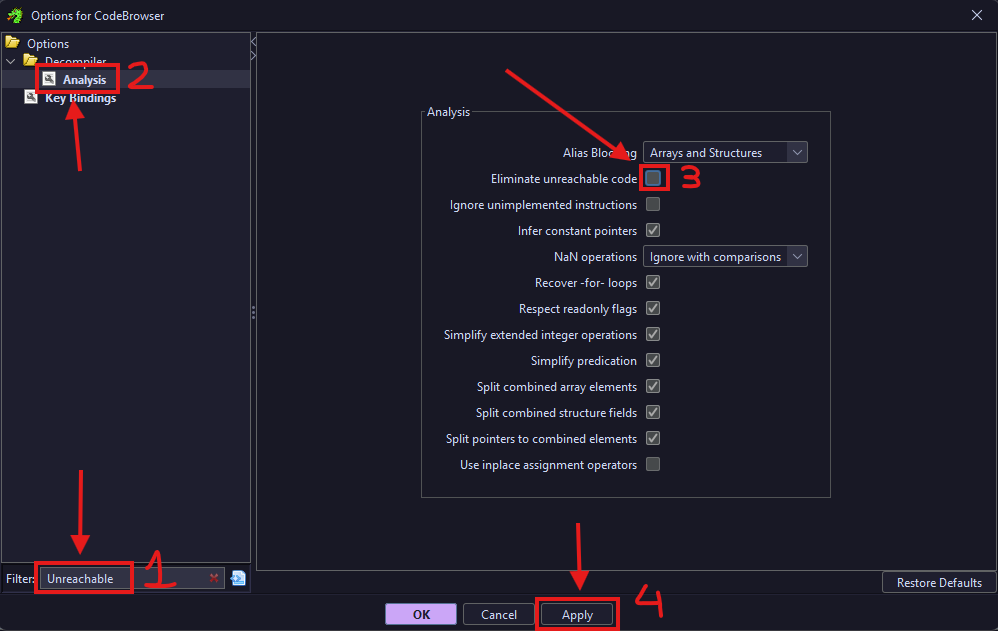The image size is (998, 631).
Task: Open filter options icon beside filter field
Action: (238, 578)
